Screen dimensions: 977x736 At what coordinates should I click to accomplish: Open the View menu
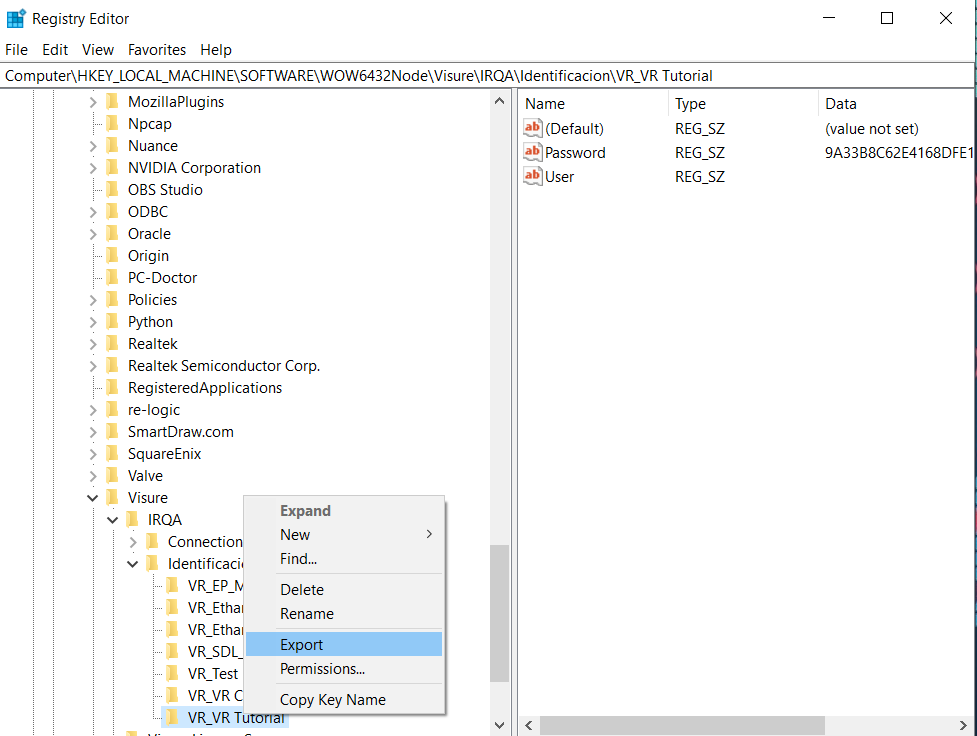tap(98, 50)
